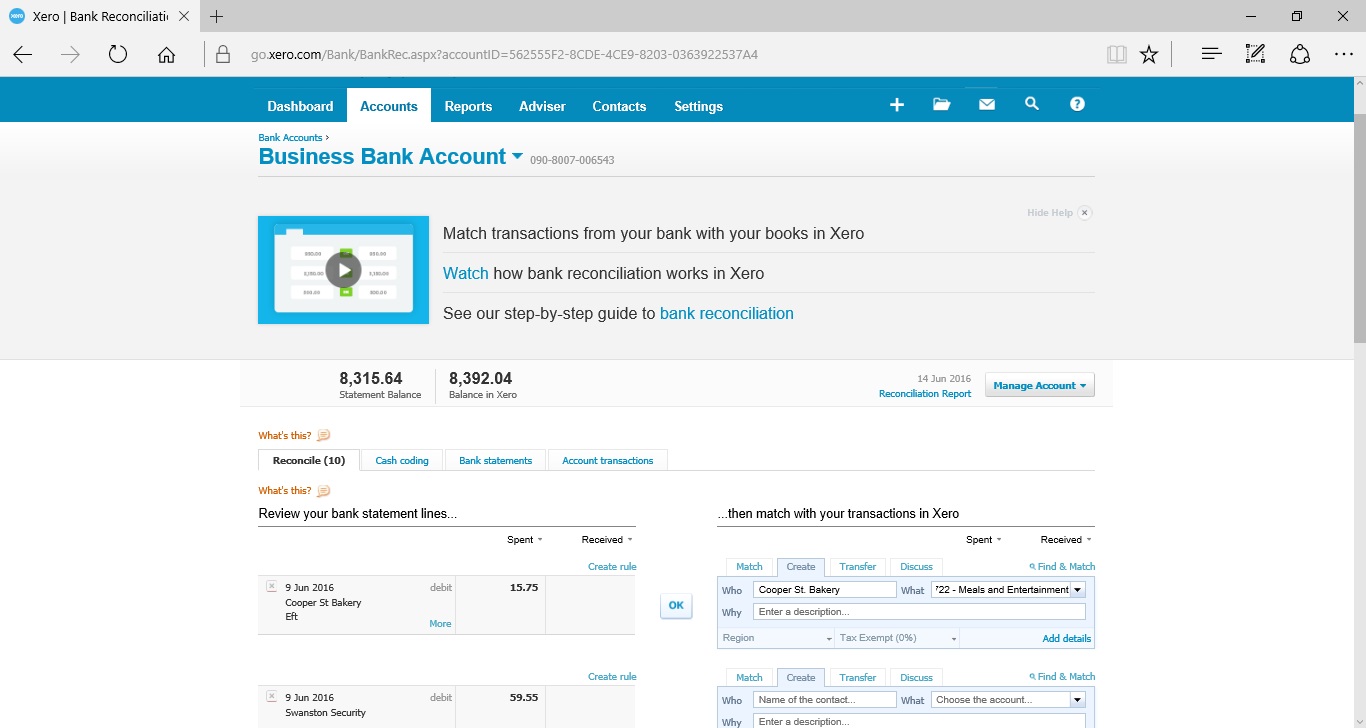The image size is (1366, 728).
Task: Click the Bank Accounts breadcrumb link
Action: pos(290,138)
